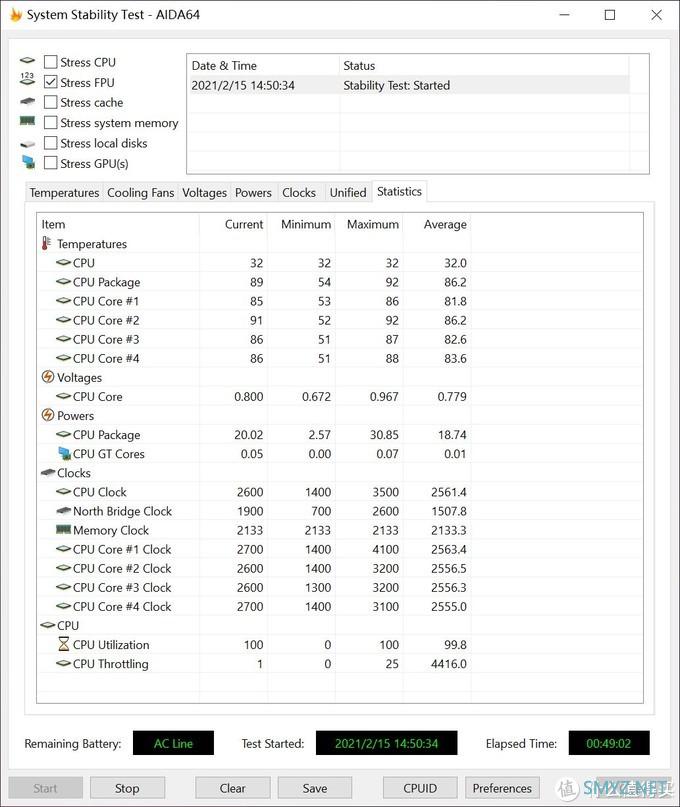Click the Stop button
This screenshot has height=807, width=680.
[127, 788]
